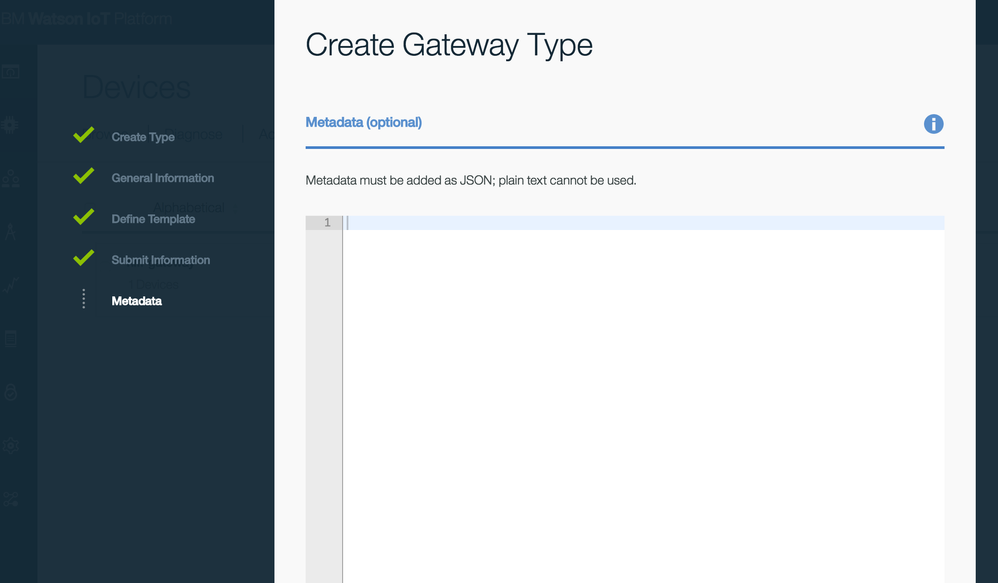Open Boards from the dimmed sidebar
Image resolution: width=998 pixels, height=583 pixels.
(11, 72)
